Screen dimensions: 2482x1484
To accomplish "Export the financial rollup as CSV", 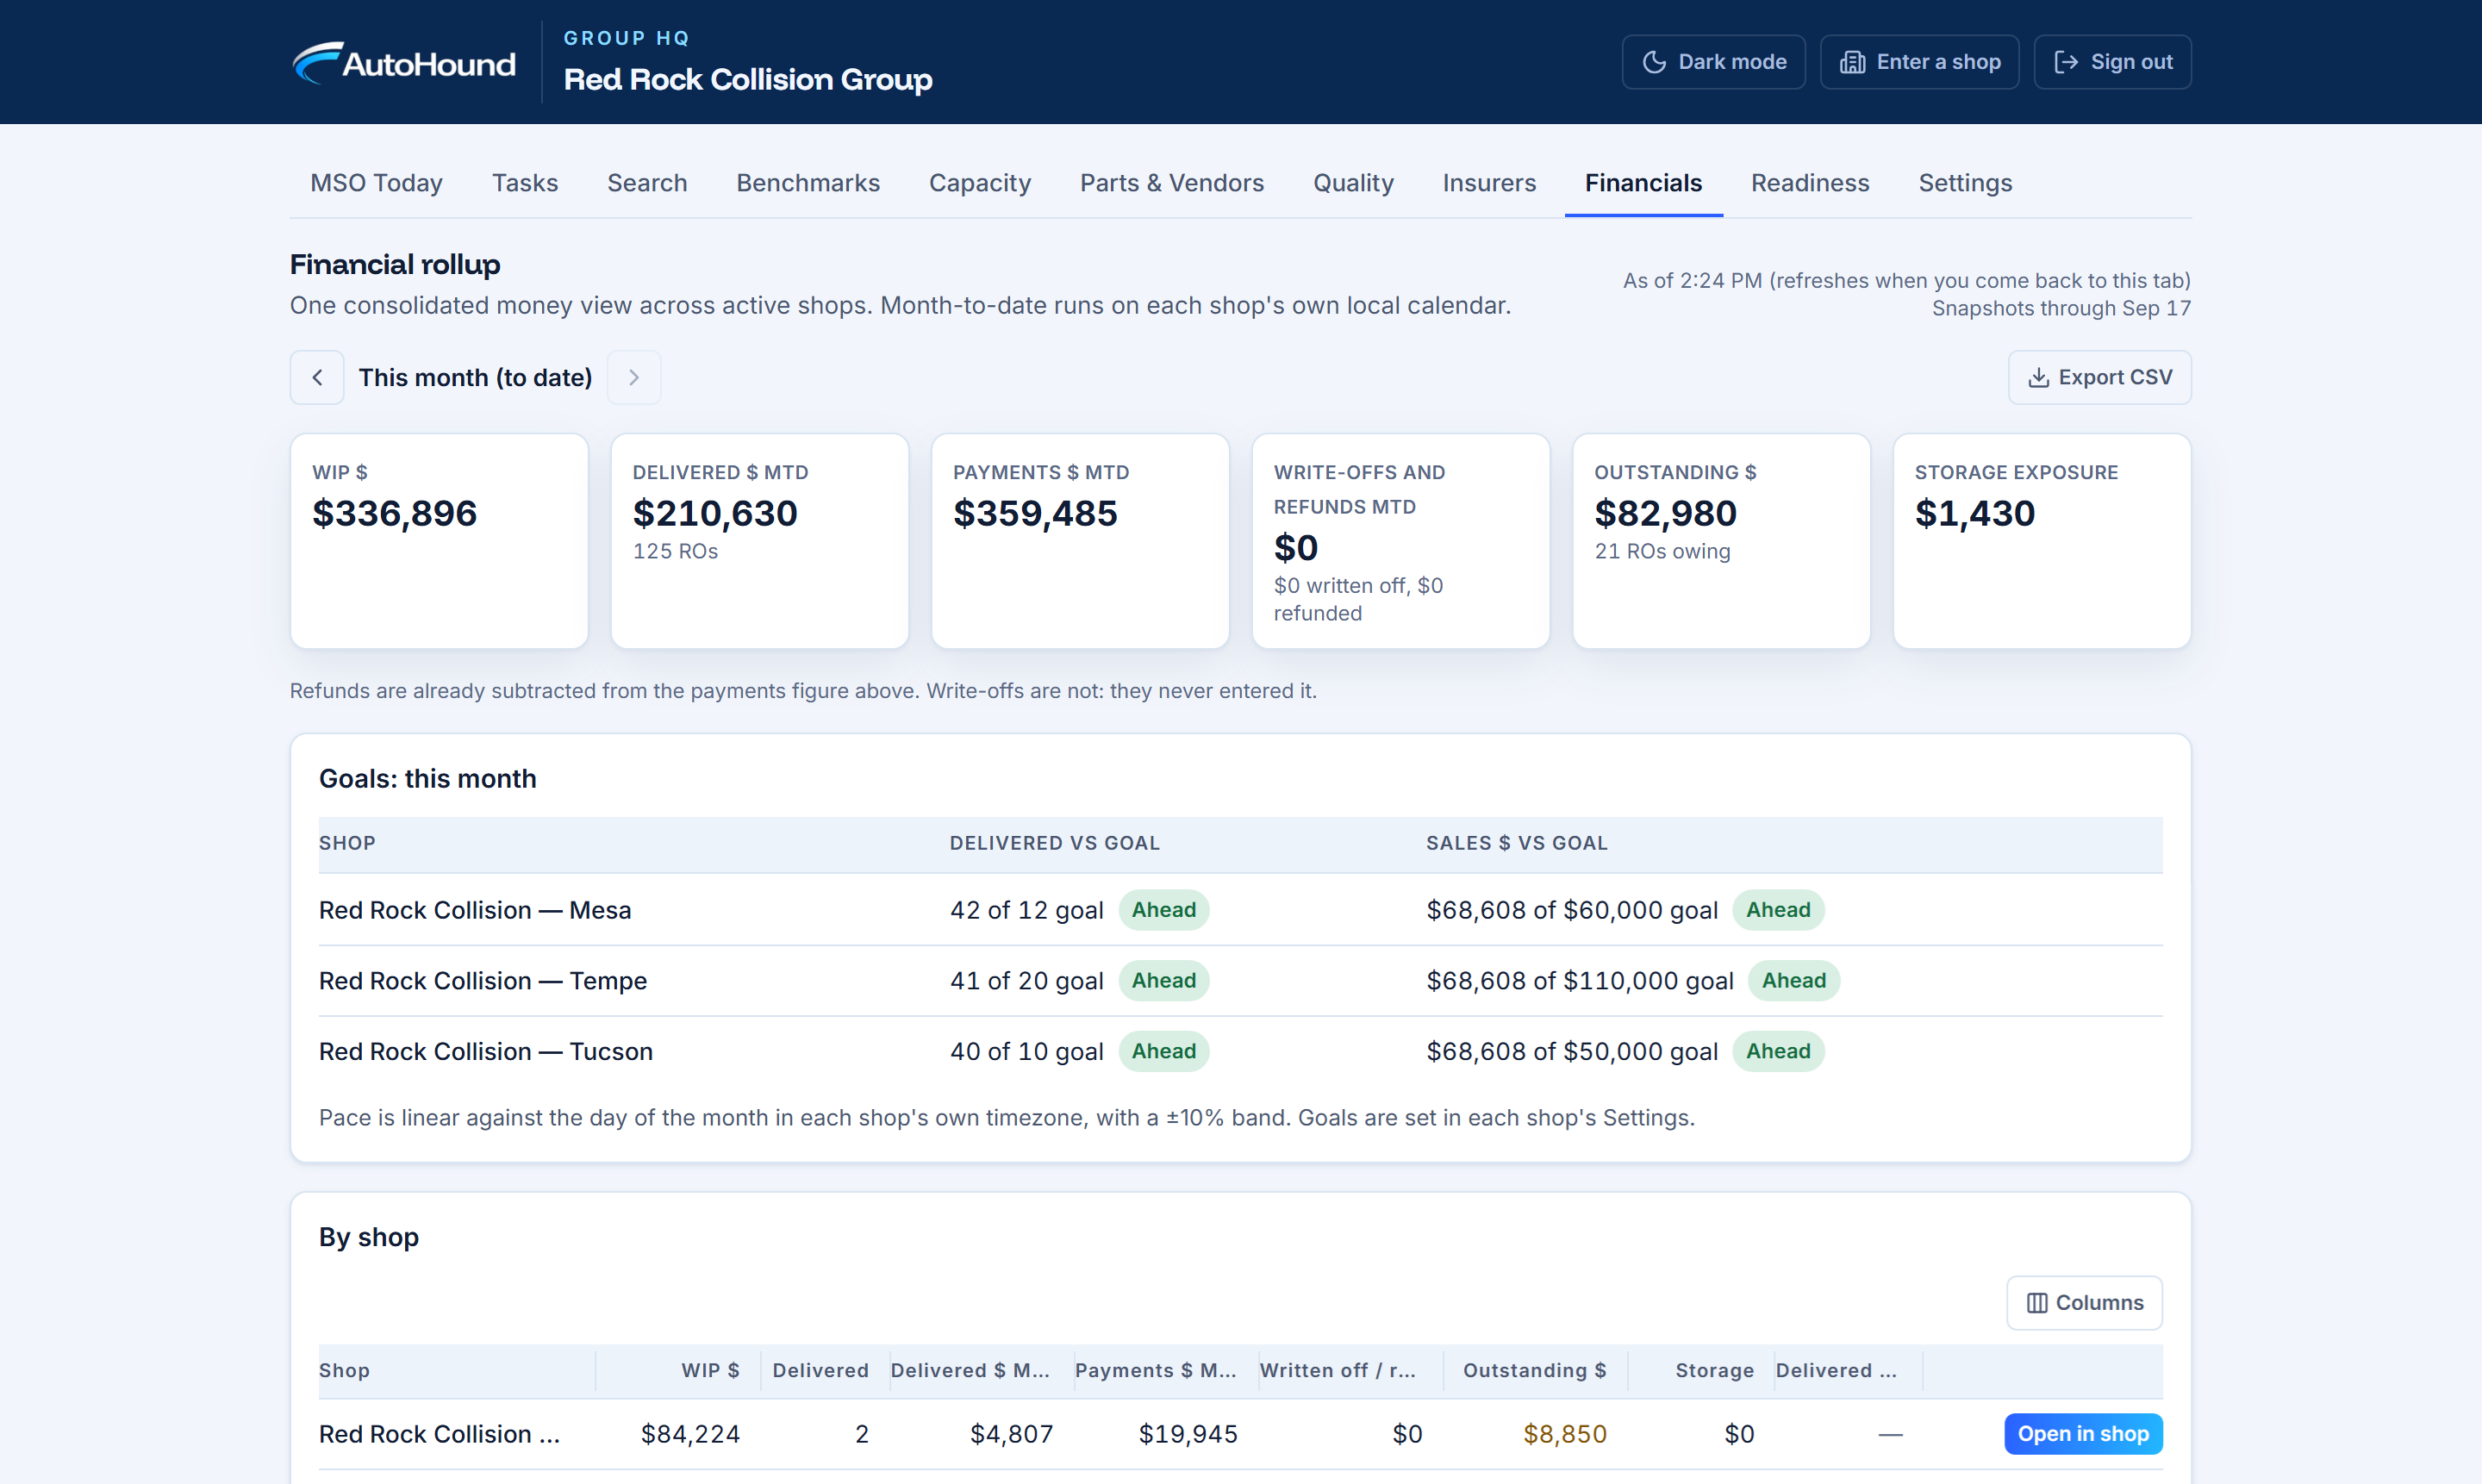I will [2099, 377].
